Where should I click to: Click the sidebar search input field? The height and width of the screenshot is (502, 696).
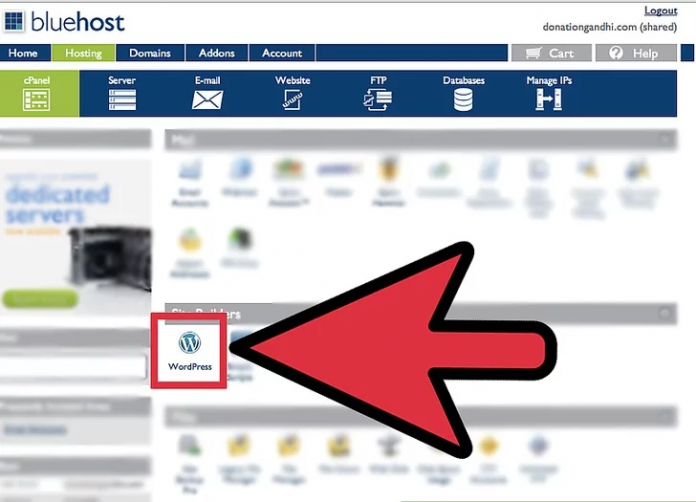tap(73, 367)
